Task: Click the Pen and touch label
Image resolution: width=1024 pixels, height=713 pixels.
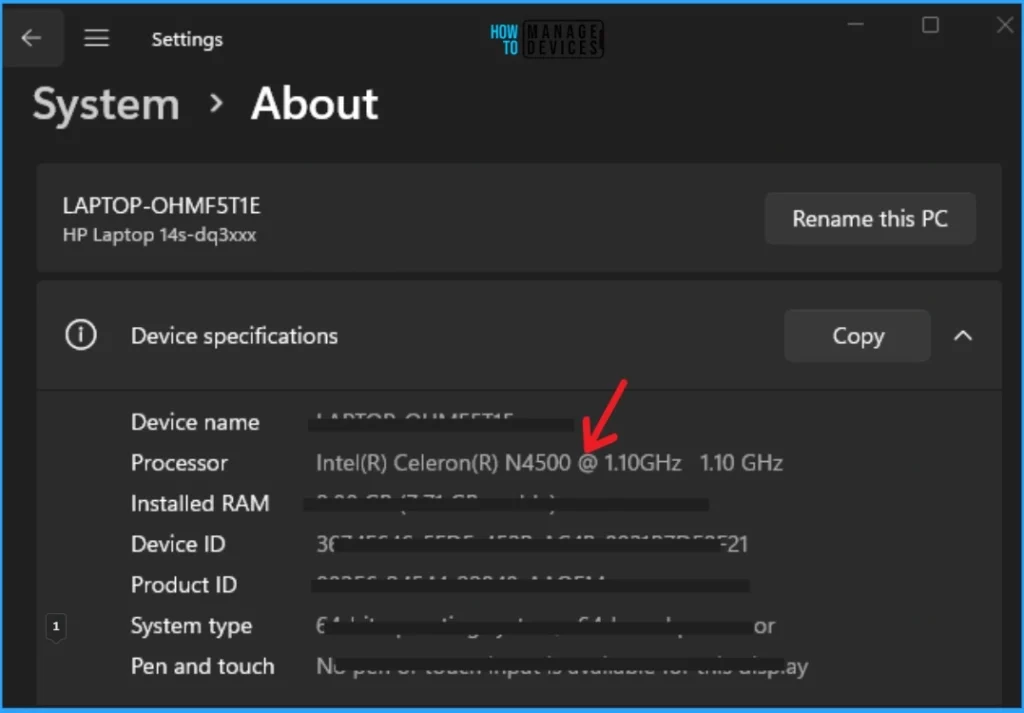Action: click(202, 667)
